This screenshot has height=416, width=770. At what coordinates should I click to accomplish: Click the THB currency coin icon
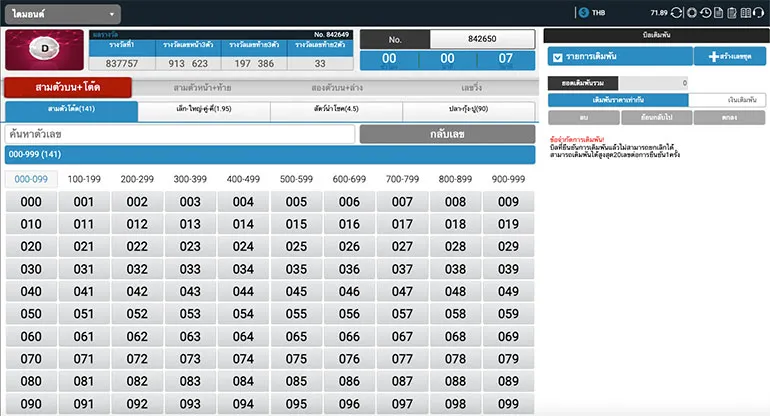(582, 12)
